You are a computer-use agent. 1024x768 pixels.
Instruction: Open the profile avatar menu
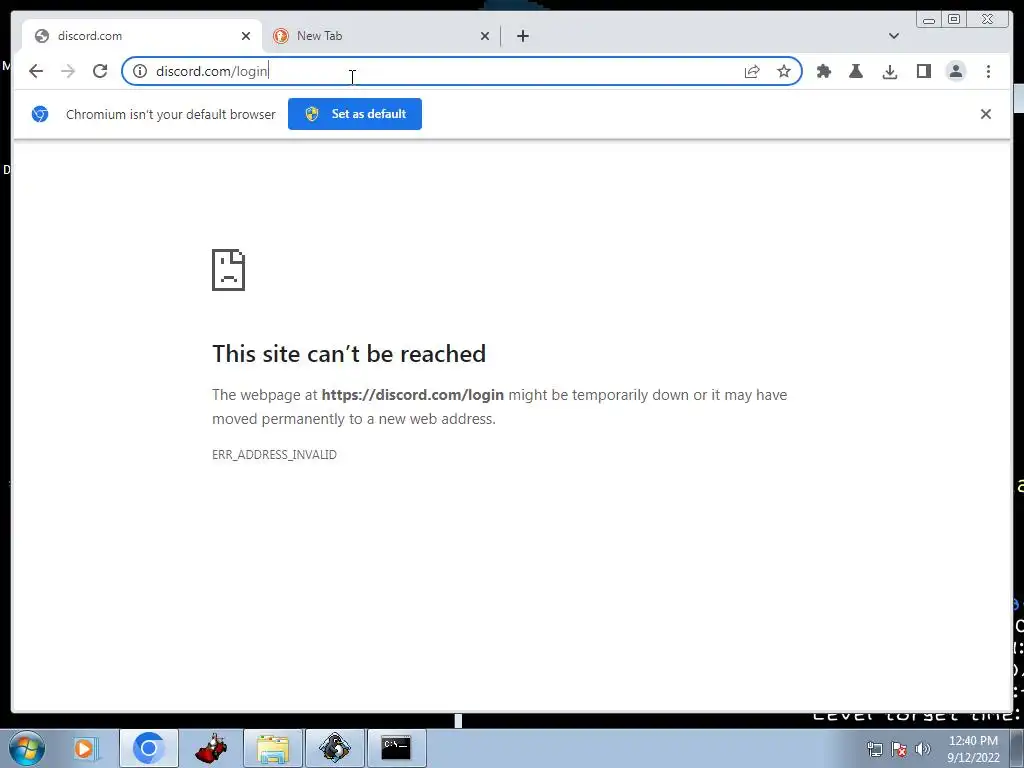pos(955,71)
